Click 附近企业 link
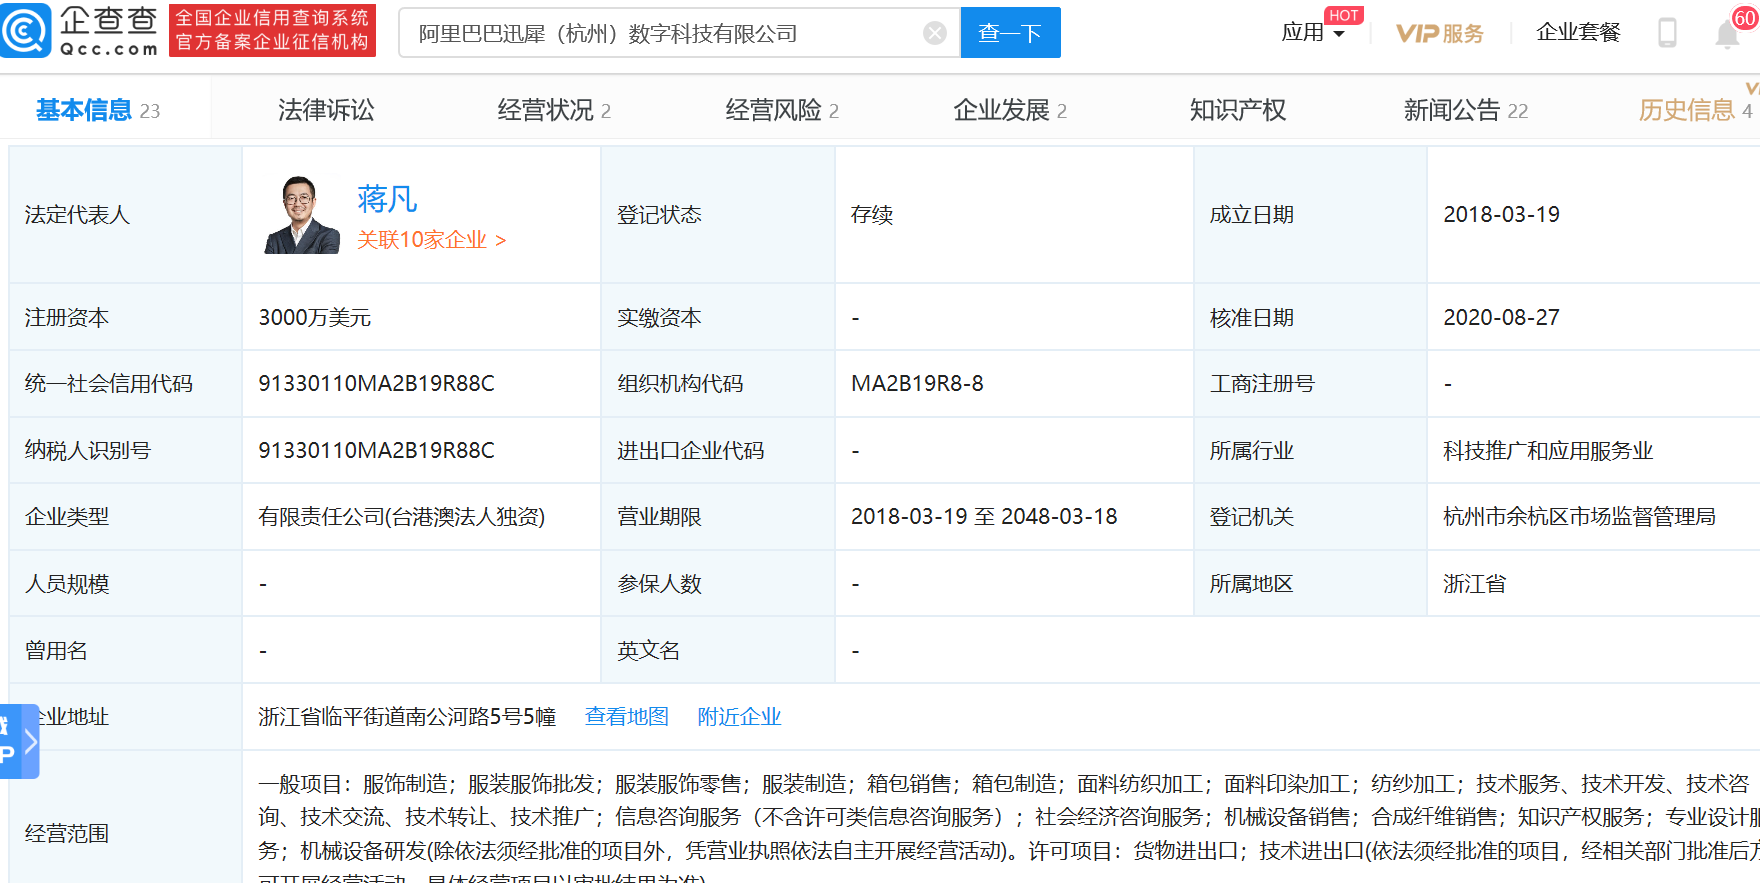1760x883 pixels. point(739,717)
